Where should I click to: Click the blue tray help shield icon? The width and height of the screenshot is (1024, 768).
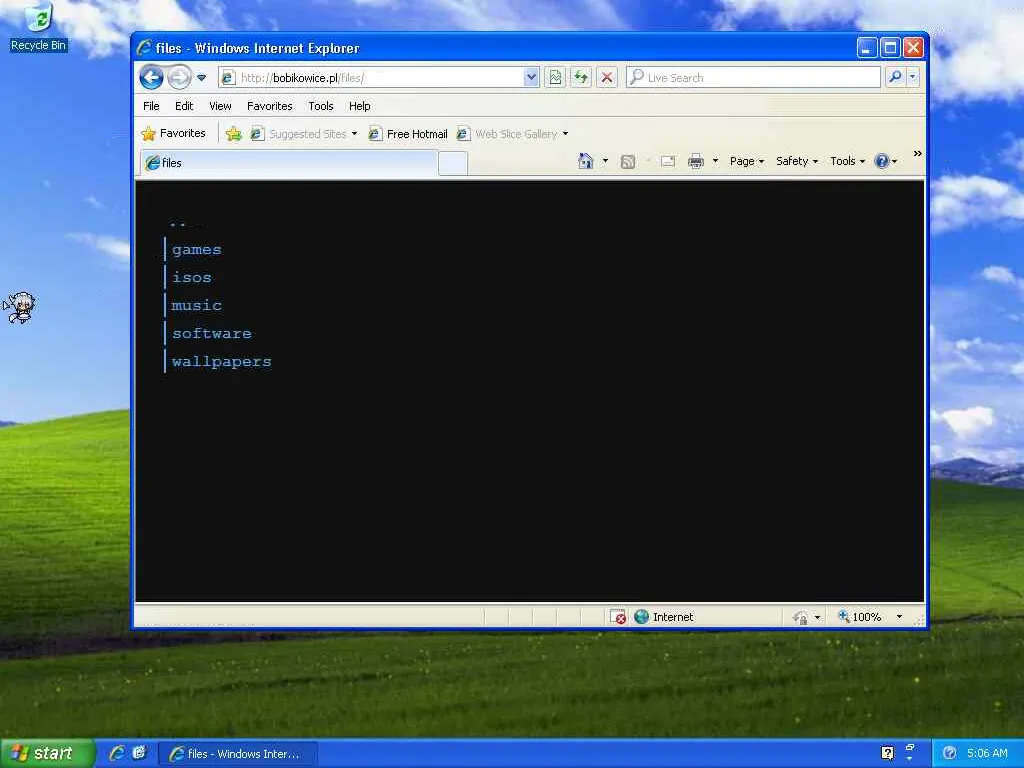950,753
